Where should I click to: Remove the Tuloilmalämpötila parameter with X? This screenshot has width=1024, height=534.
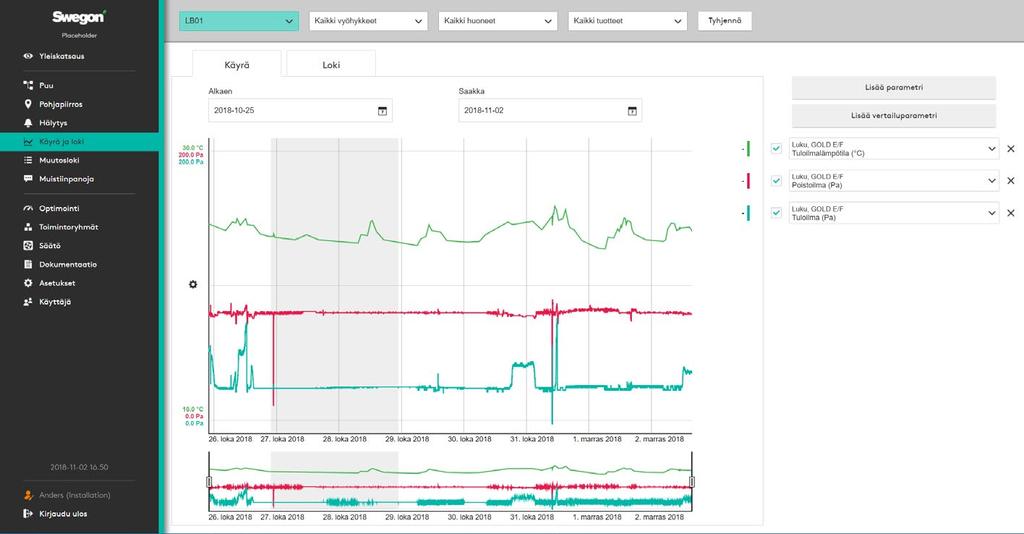tap(1010, 149)
